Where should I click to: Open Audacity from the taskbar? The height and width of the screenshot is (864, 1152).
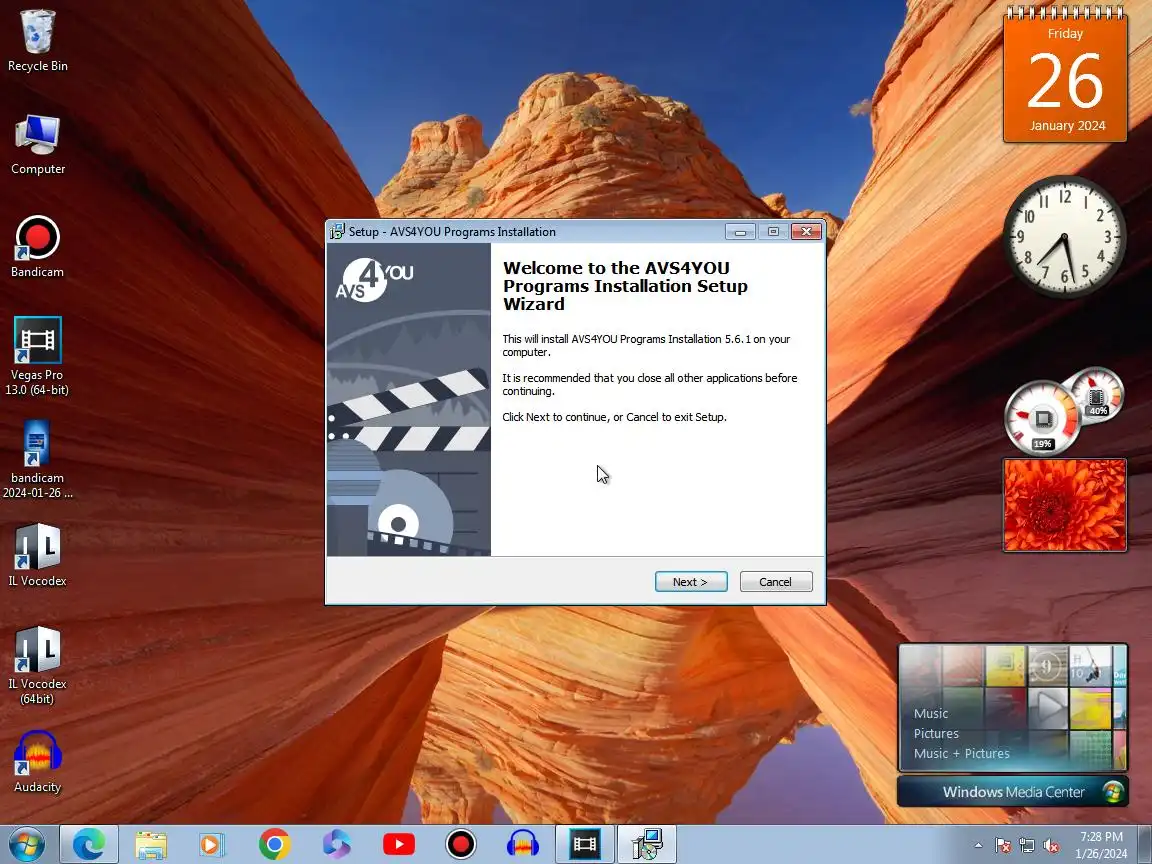pyautogui.click(x=523, y=845)
